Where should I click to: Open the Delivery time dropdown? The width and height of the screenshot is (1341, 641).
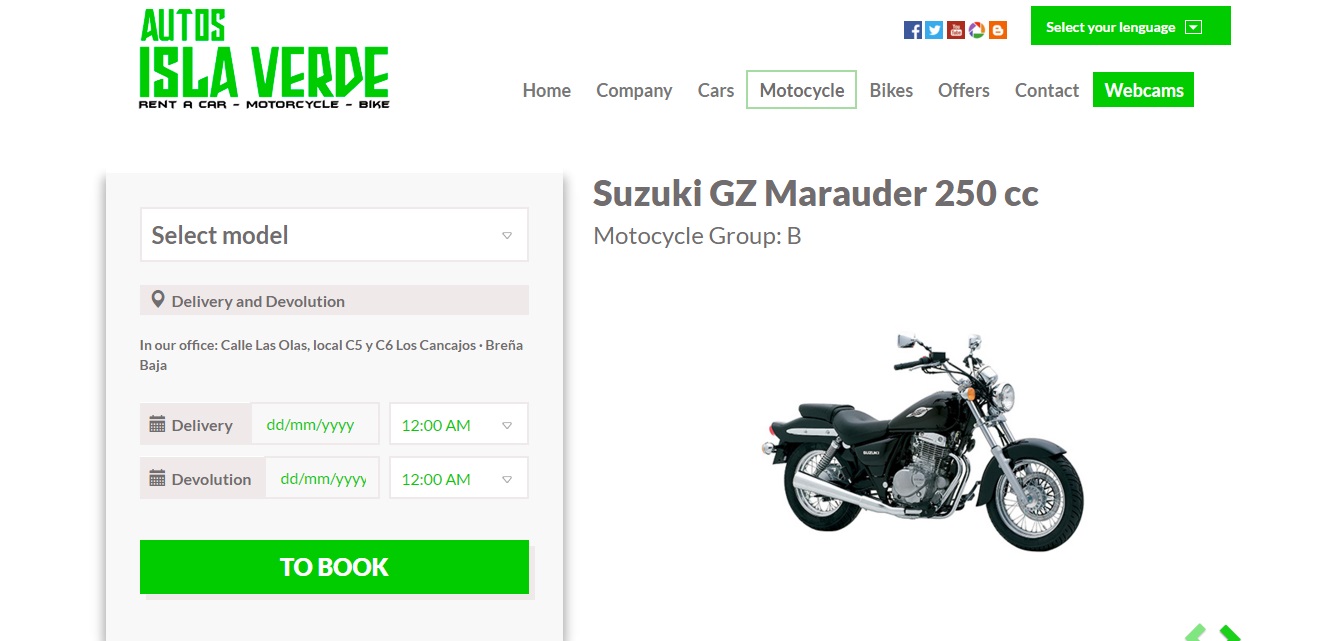tap(458, 424)
